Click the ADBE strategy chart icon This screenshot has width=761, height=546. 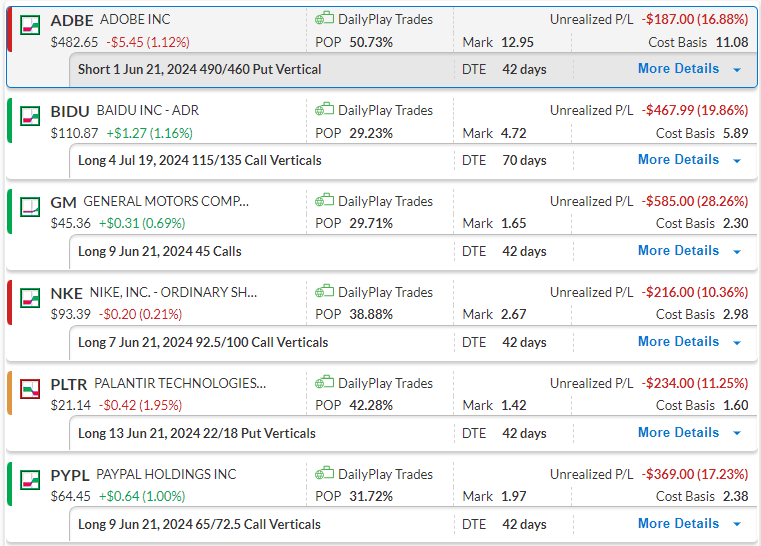[30, 25]
